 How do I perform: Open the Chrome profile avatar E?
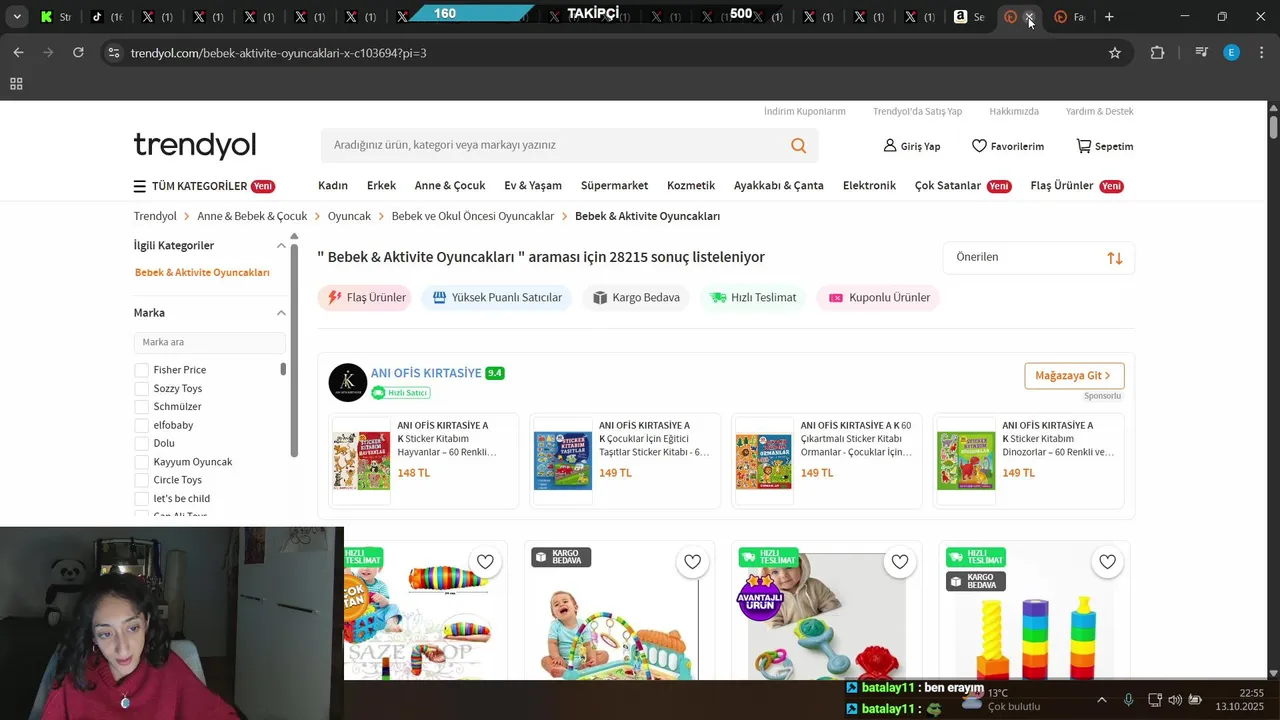point(1232,53)
